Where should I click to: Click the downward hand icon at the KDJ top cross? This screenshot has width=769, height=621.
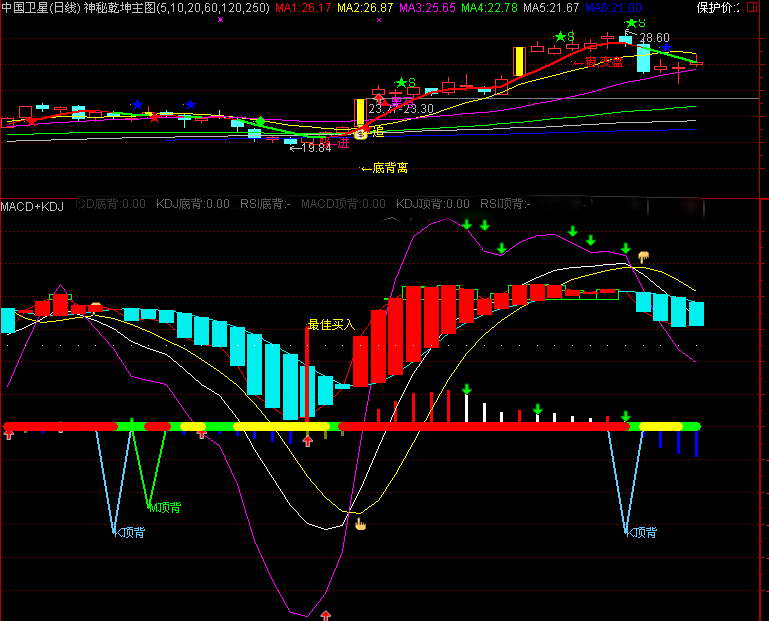[643, 256]
